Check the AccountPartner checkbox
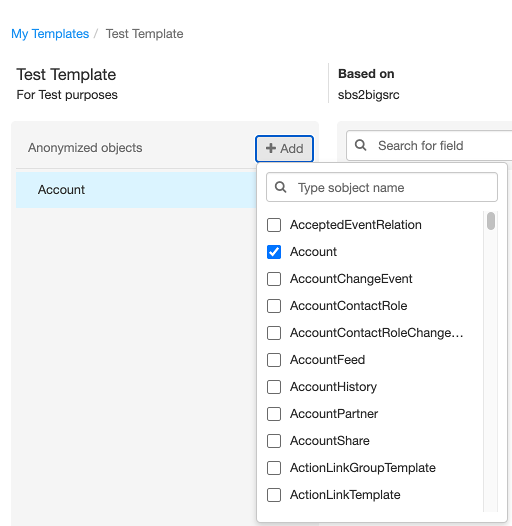 point(274,414)
